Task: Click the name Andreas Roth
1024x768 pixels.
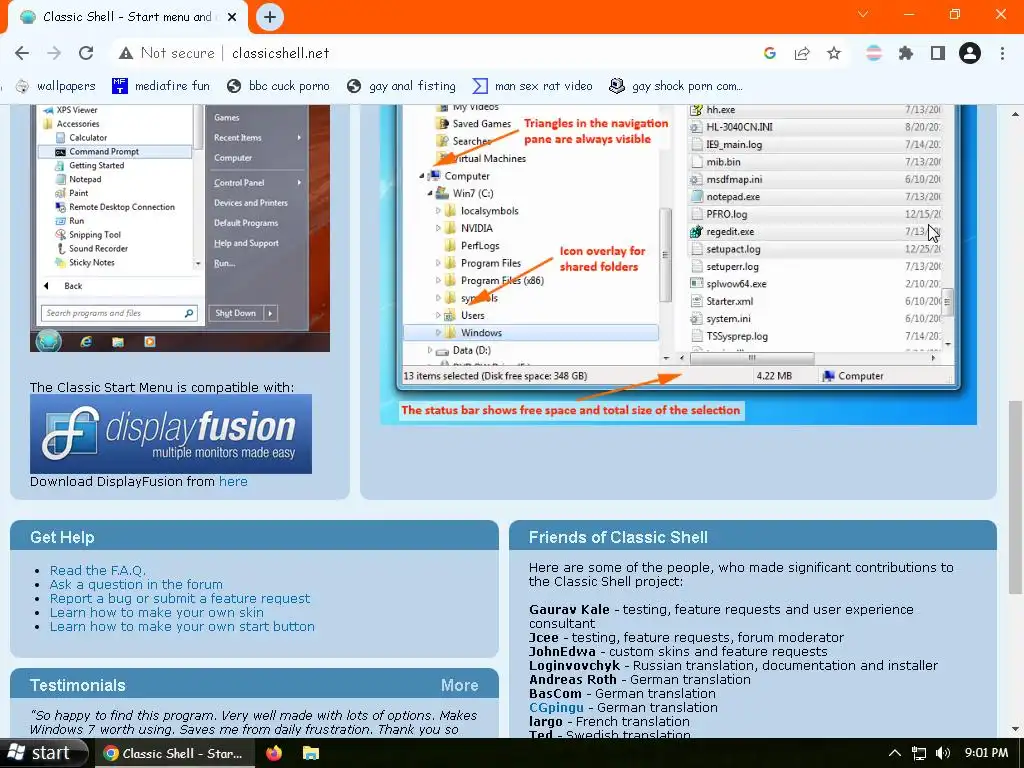Action: [573, 679]
